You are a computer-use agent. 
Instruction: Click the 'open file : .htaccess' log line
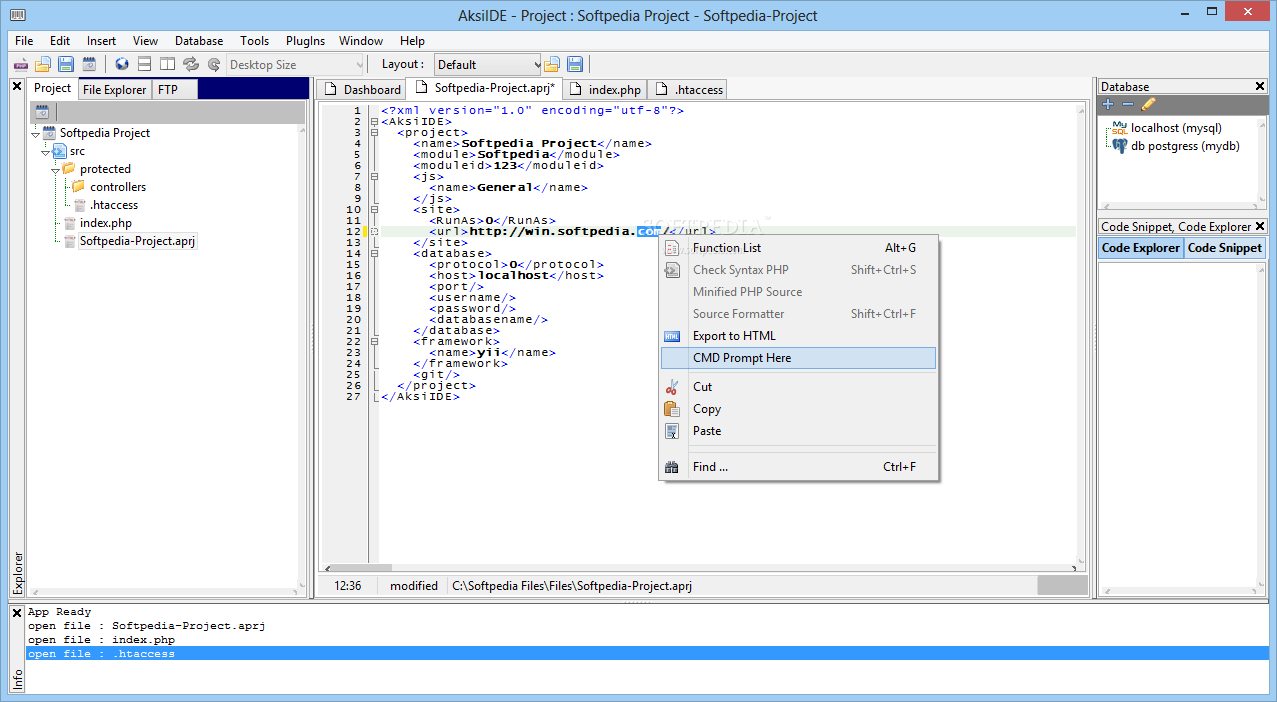(647, 654)
